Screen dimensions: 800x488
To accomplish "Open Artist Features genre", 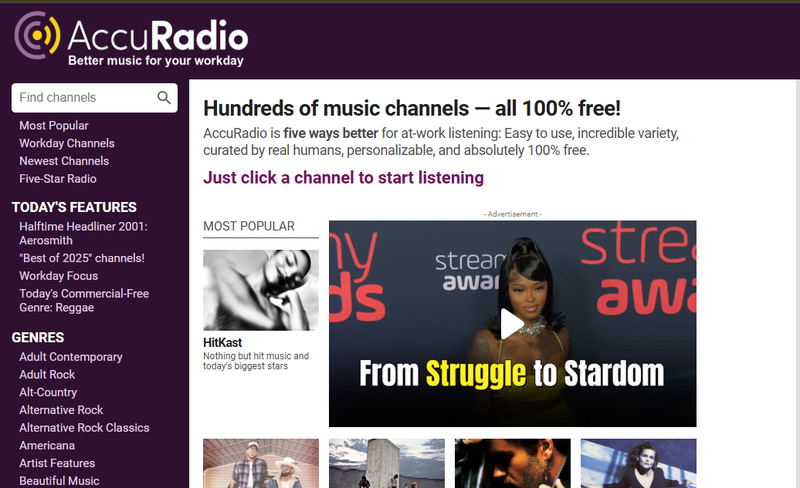I will click(x=57, y=463).
